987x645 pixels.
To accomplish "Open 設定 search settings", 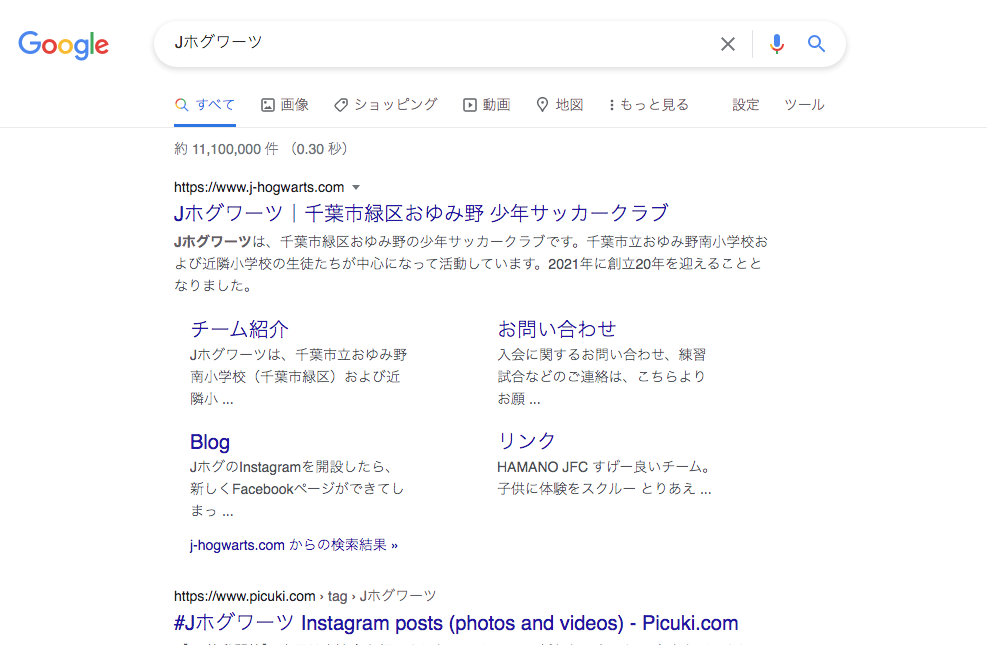I will pyautogui.click(x=746, y=104).
